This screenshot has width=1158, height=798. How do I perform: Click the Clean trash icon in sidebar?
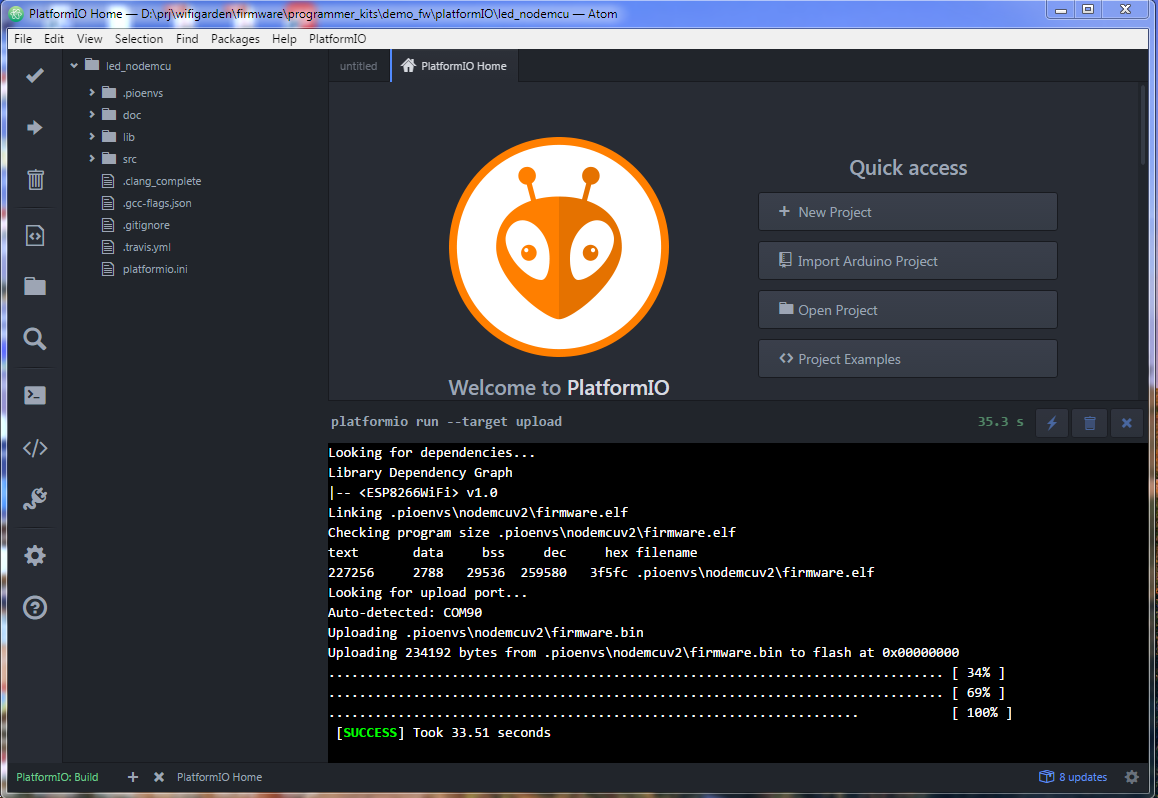(35, 179)
